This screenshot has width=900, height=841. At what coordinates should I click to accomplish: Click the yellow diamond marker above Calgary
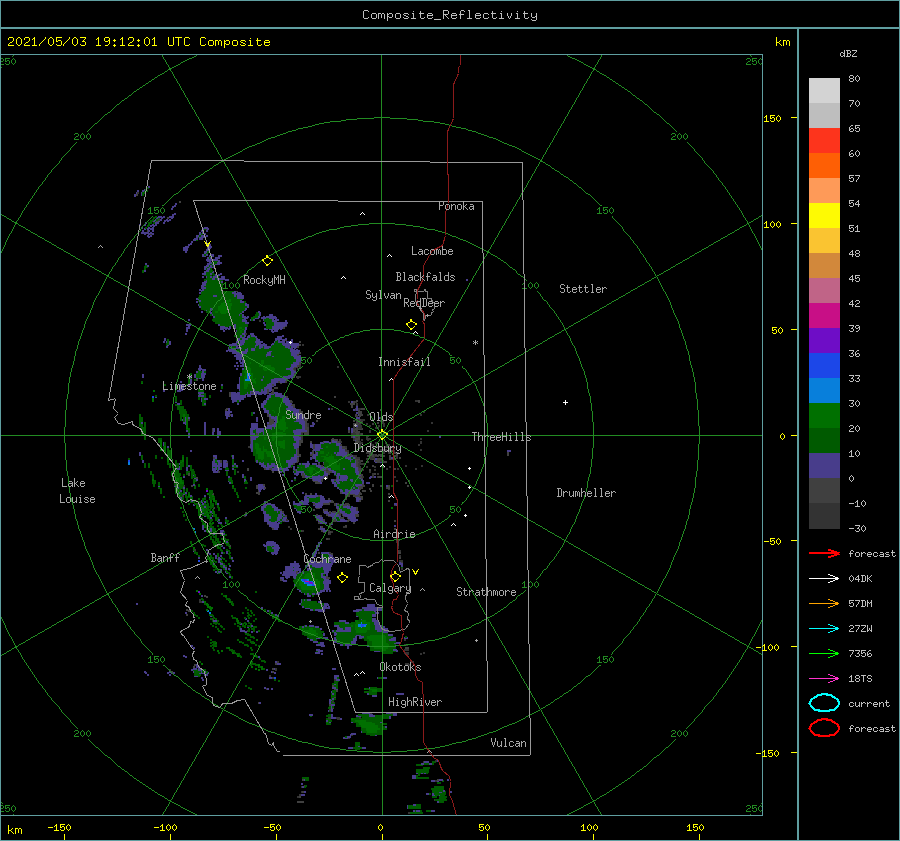[x=395, y=576]
